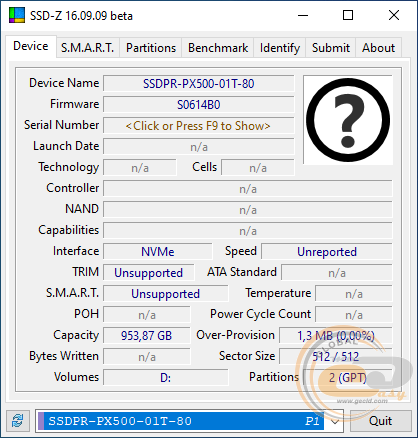418x438 pixels.
Task: Click the Interface value NVMe
Action: (158, 252)
